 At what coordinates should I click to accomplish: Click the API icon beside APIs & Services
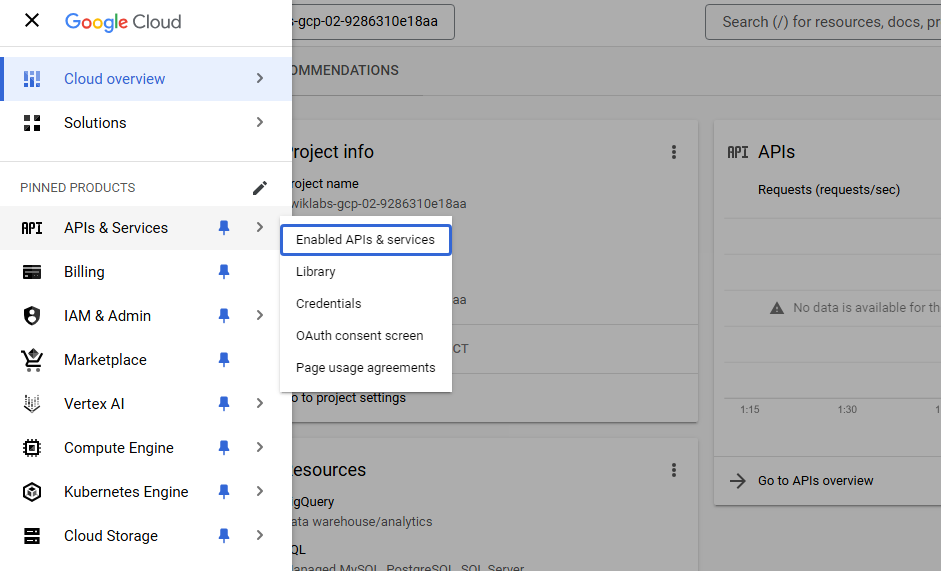[x=32, y=228]
